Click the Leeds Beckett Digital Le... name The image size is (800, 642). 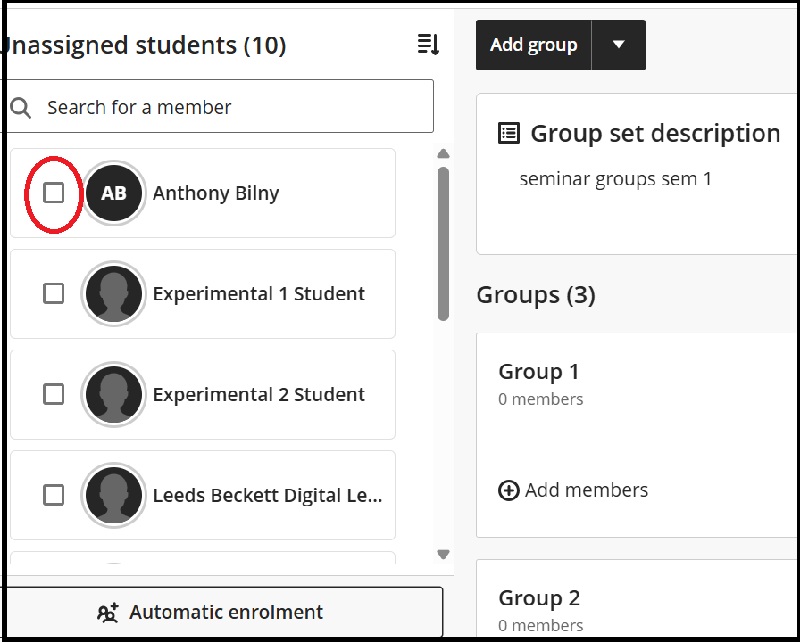tap(267, 496)
